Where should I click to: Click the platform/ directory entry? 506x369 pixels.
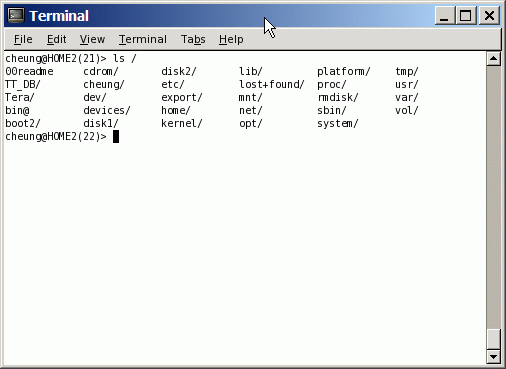(344, 71)
